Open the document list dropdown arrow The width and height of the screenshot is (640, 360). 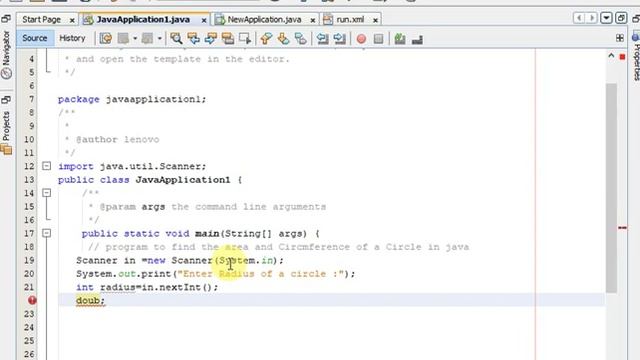[x=606, y=18]
